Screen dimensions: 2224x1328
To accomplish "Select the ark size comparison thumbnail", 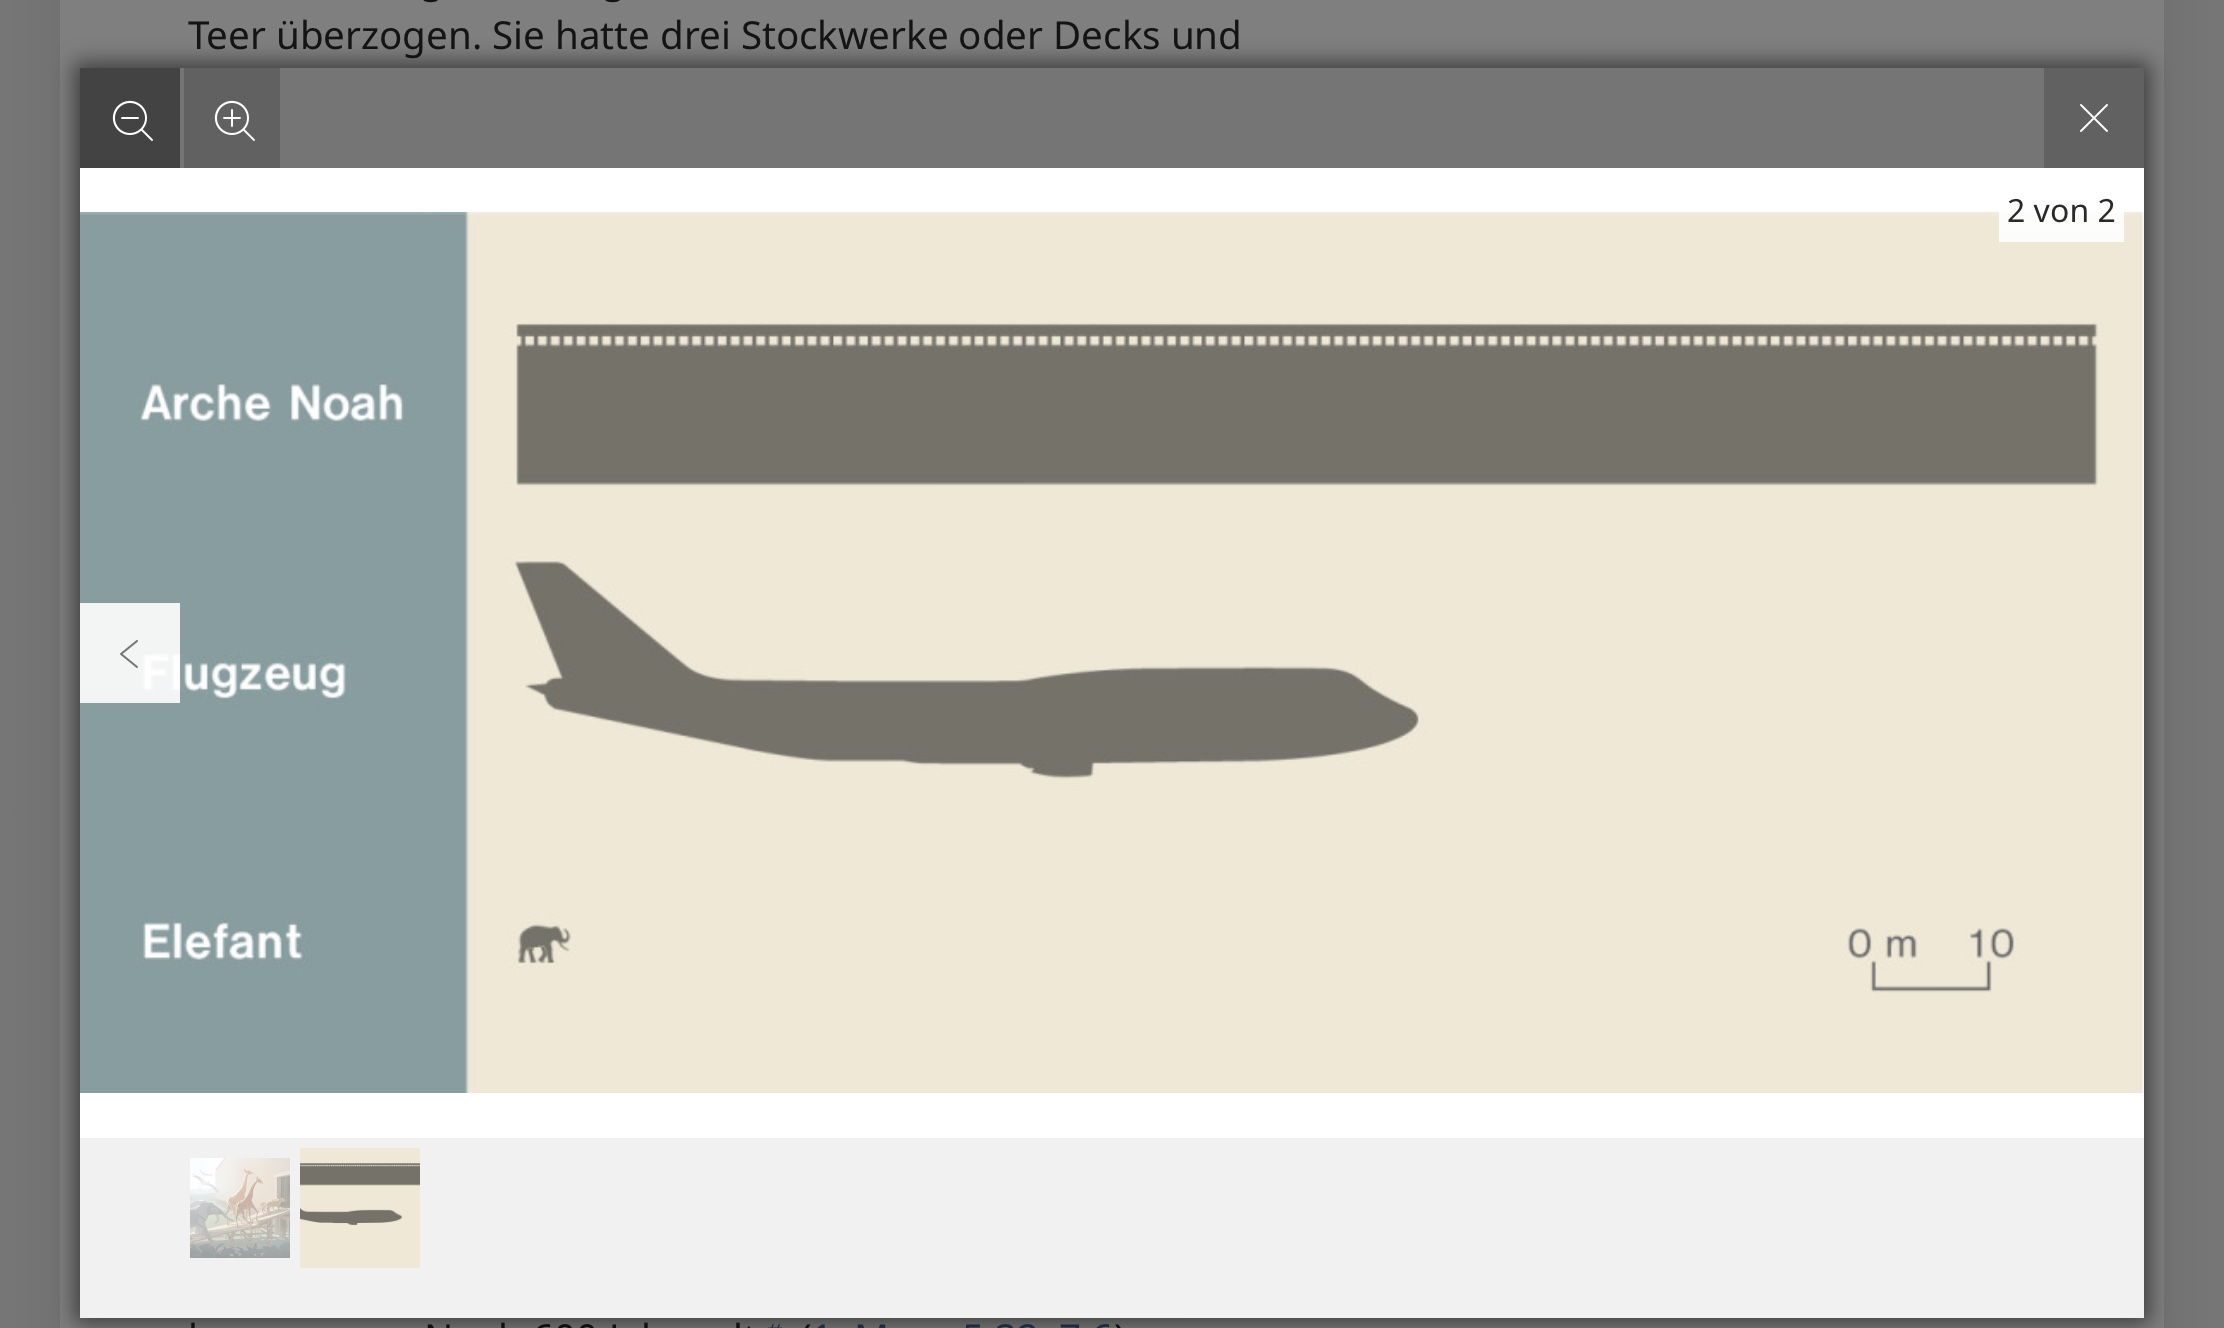I will (360, 1208).
